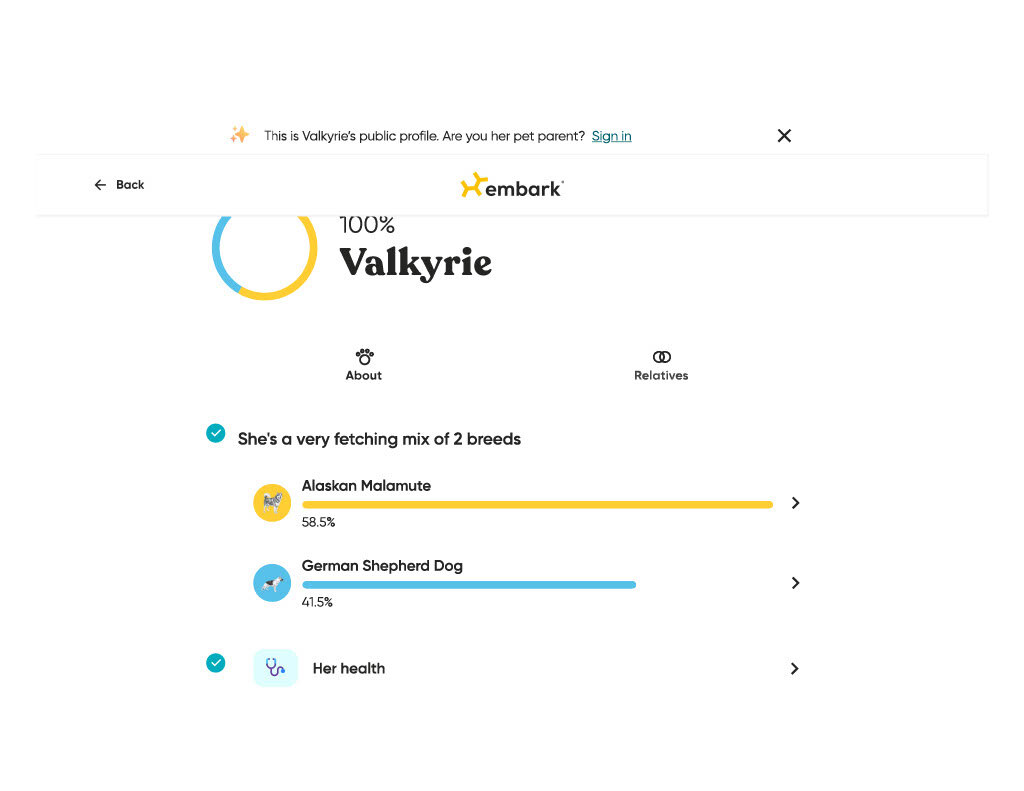Click the back arrow icon

point(100,185)
